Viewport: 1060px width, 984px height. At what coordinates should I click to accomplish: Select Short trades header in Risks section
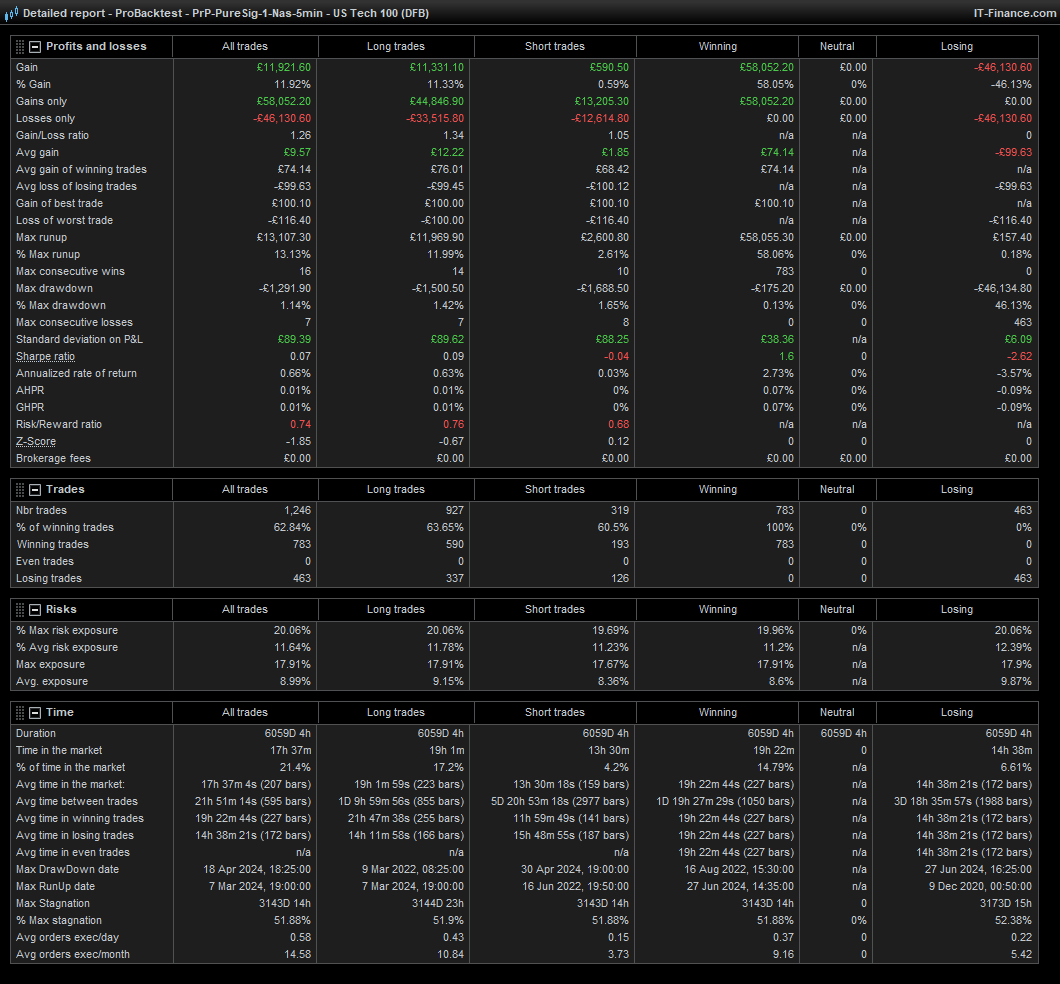[554, 610]
